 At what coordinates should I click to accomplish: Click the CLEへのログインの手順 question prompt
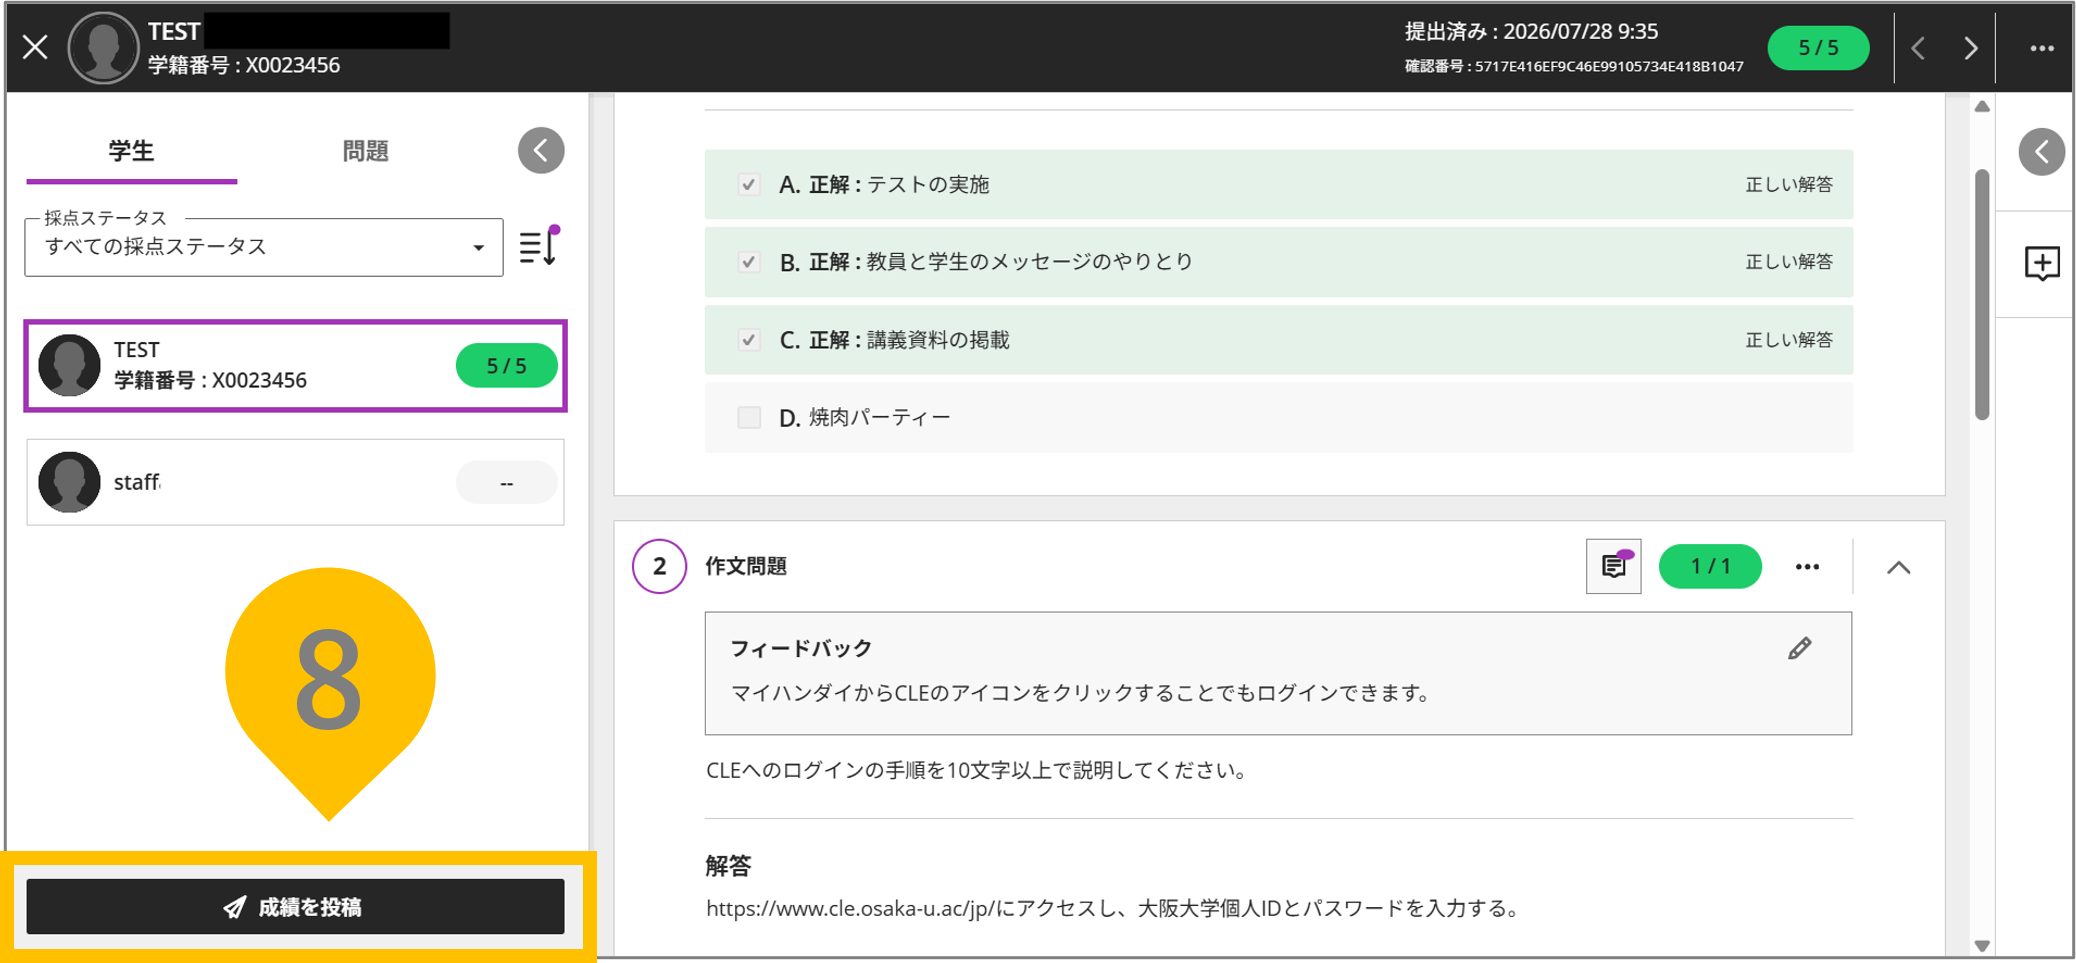(x=976, y=771)
